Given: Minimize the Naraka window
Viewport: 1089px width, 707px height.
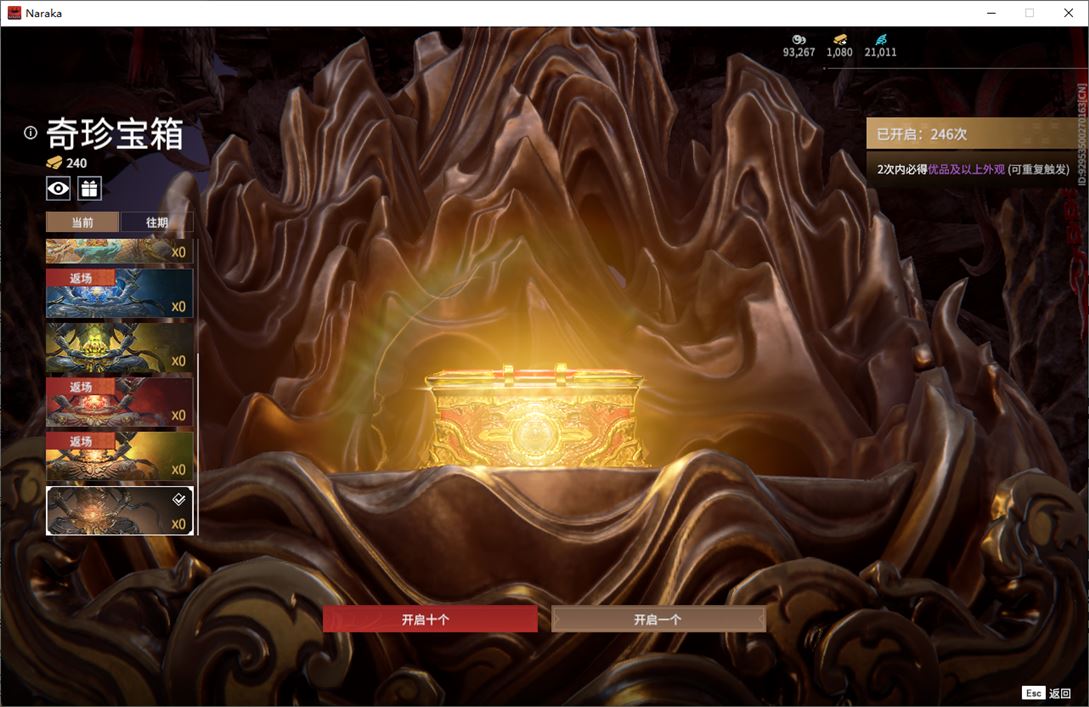Looking at the screenshot, I should pyautogui.click(x=991, y=13).
